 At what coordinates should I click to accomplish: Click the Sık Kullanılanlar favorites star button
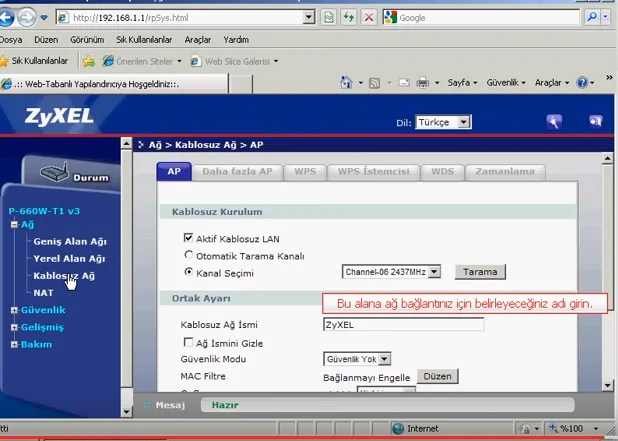34,61
